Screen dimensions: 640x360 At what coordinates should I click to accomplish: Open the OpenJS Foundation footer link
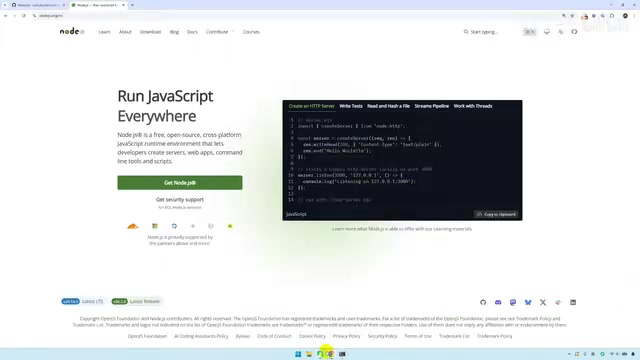coord(147,336)
